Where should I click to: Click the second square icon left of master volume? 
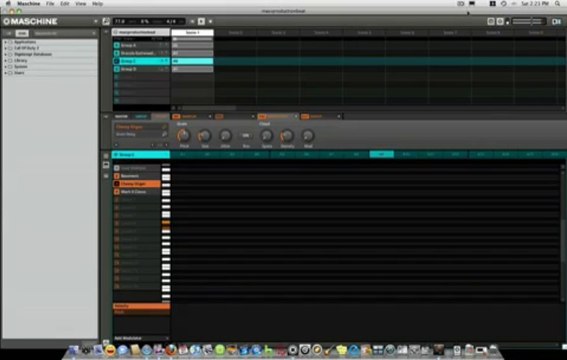click(x=500, y=22)
